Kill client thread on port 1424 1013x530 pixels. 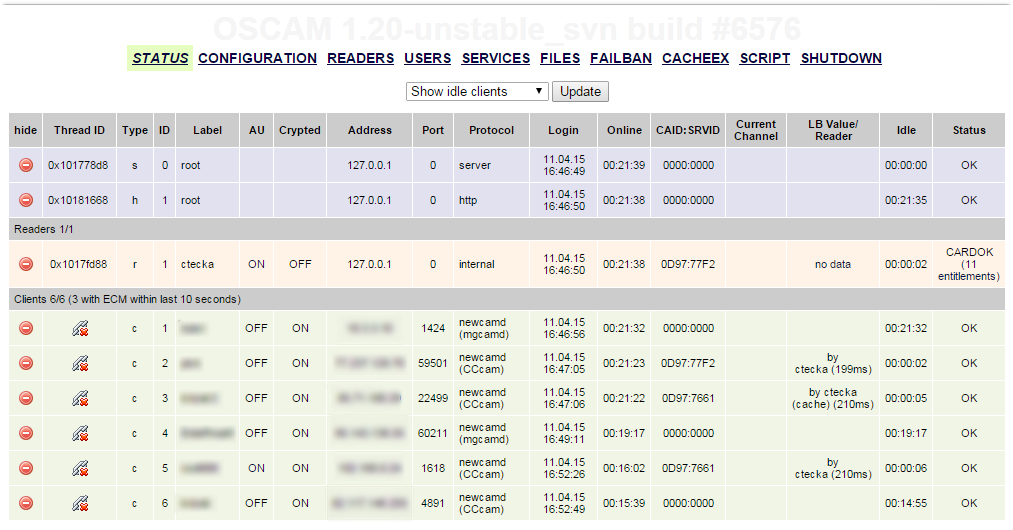click(x=80, y=328)
